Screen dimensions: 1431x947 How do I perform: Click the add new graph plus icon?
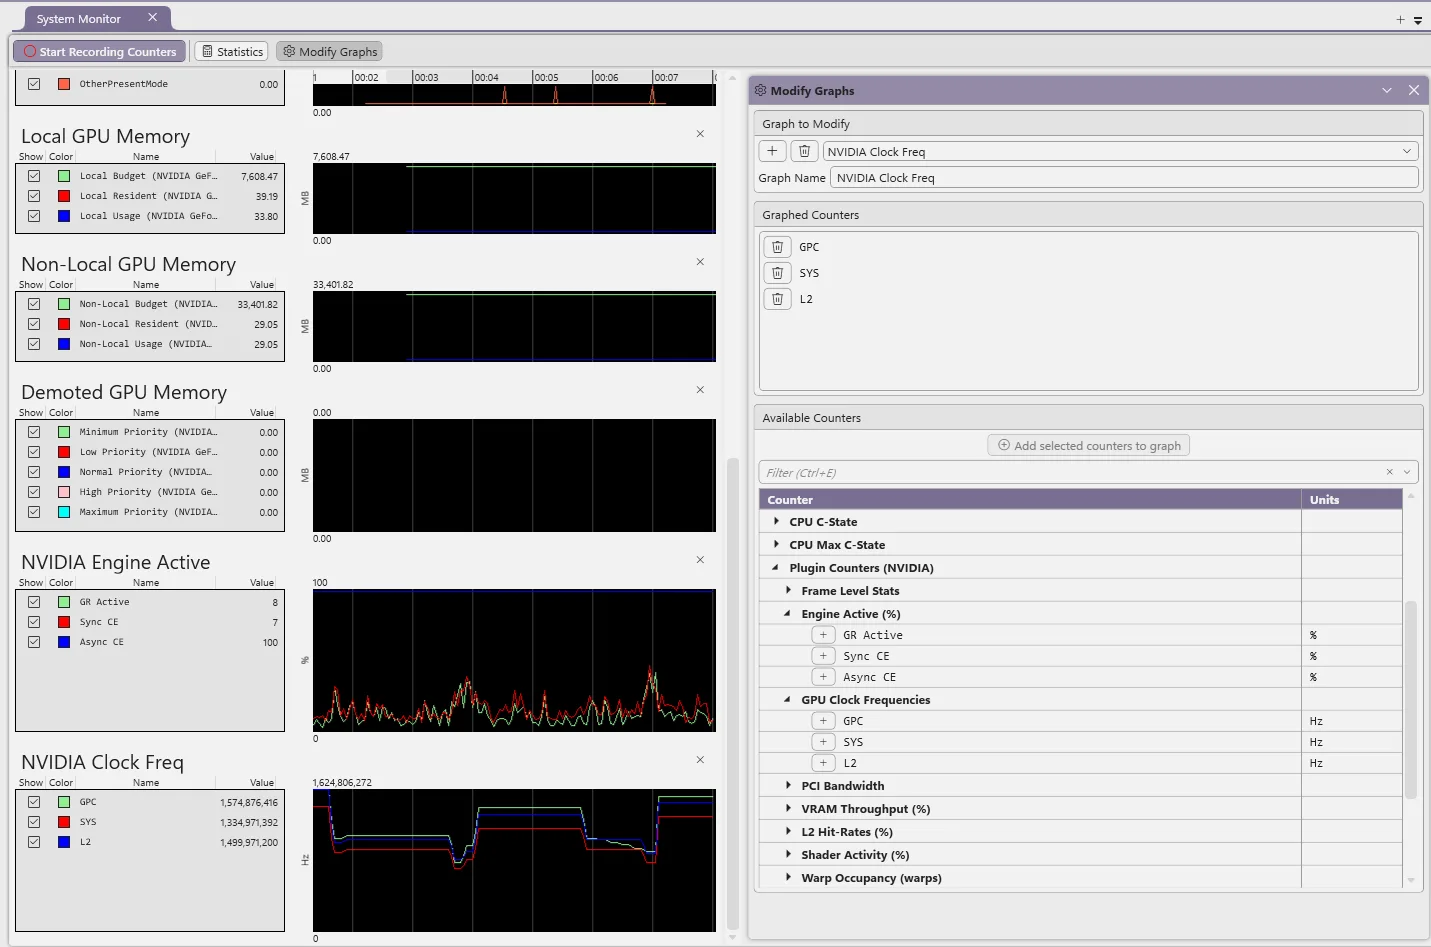click(x=772, y=151)
